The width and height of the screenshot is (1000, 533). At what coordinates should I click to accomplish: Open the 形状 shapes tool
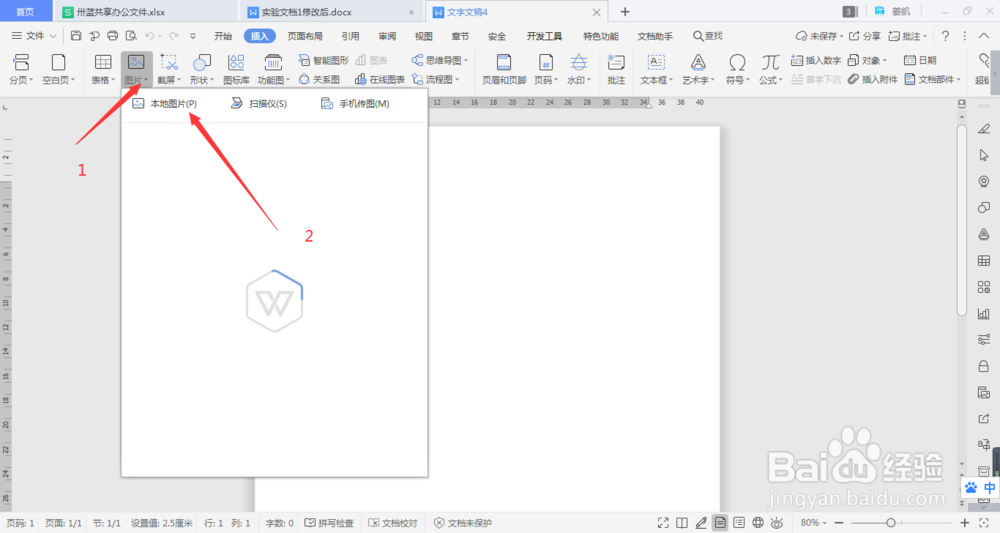pyautogui.click(x=202, y=69)
